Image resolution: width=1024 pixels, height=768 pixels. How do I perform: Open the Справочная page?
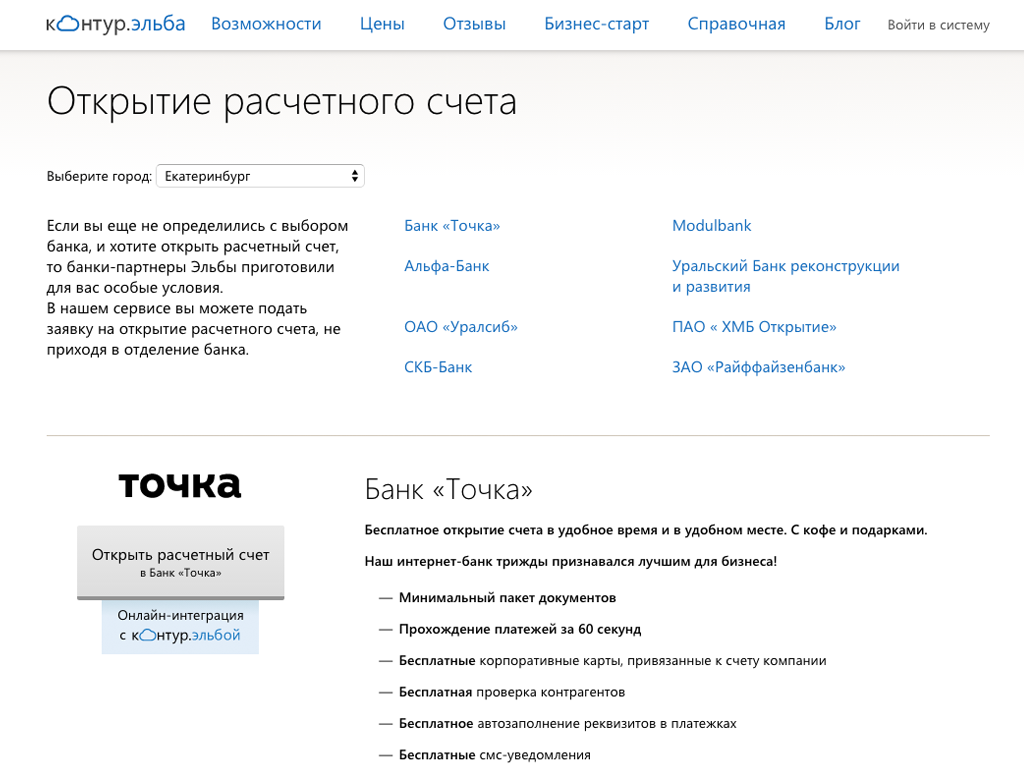737,24
